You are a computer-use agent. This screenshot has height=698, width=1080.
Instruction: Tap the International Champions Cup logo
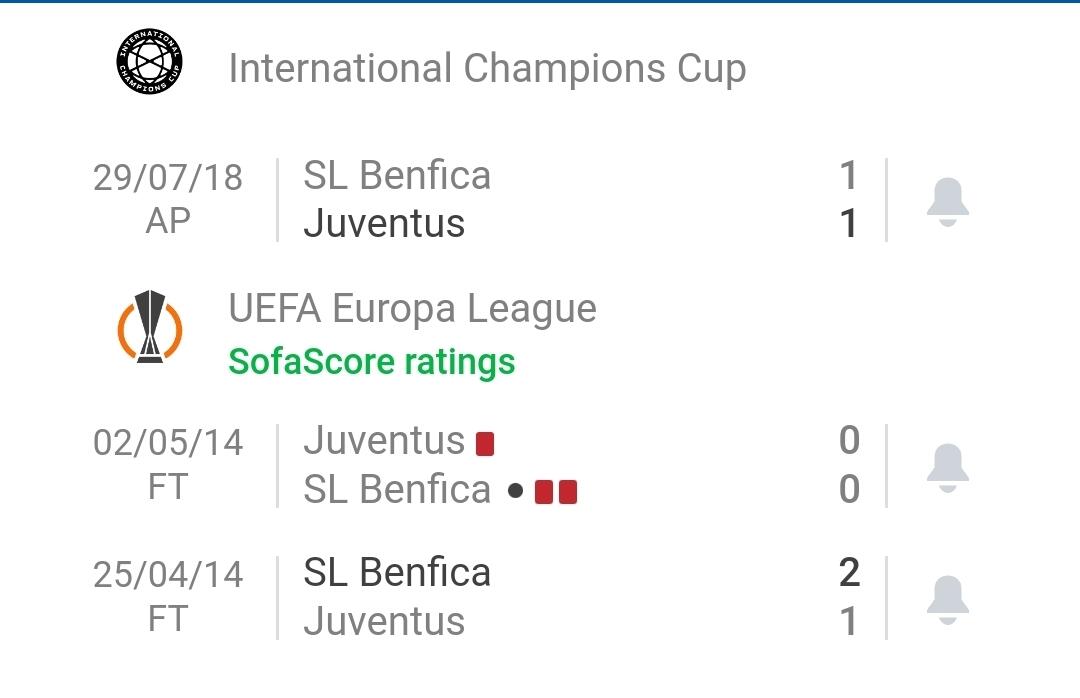point(150,62)
